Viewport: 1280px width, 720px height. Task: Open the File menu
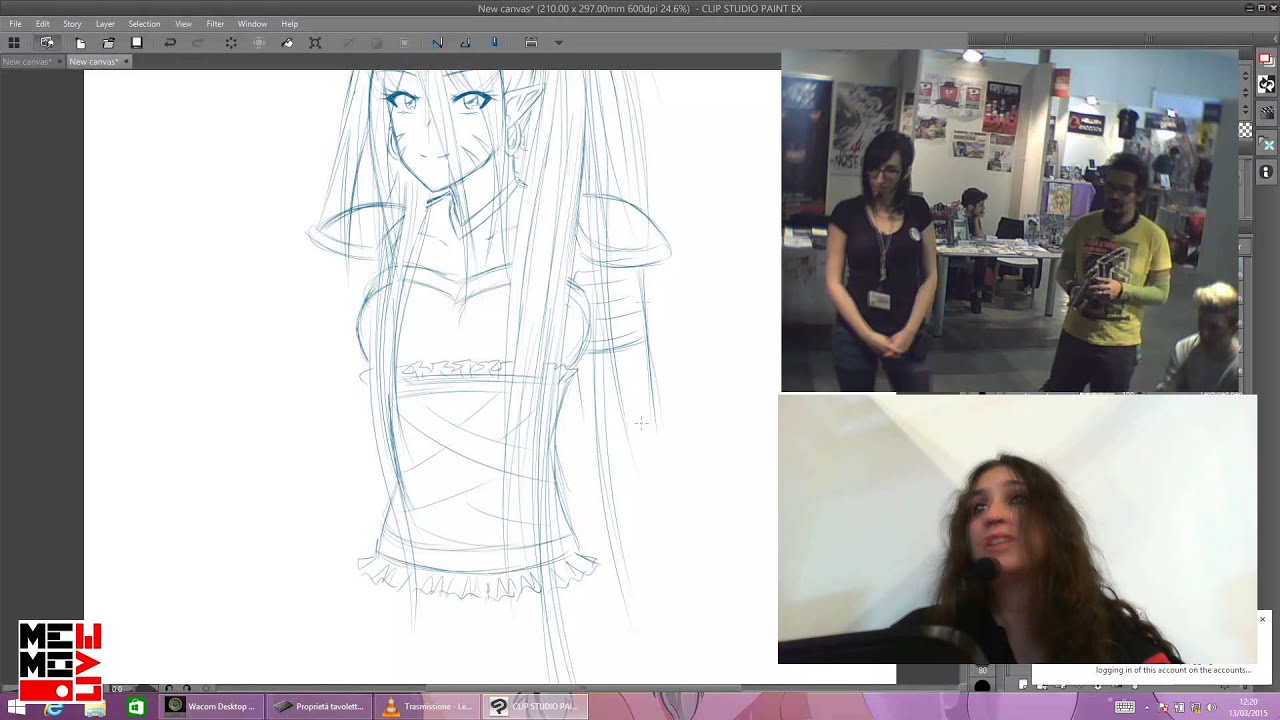point(15,24)
